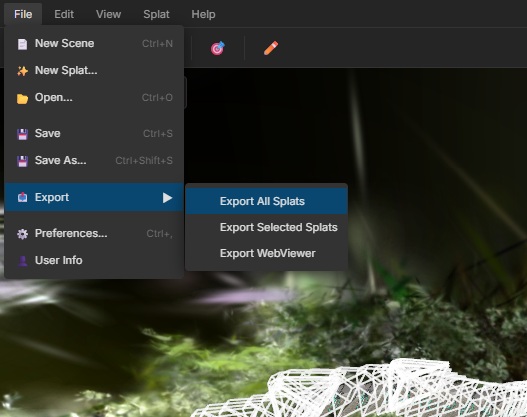Open Preferences... from File menu

pyautogui.click(x=94, y=233)
